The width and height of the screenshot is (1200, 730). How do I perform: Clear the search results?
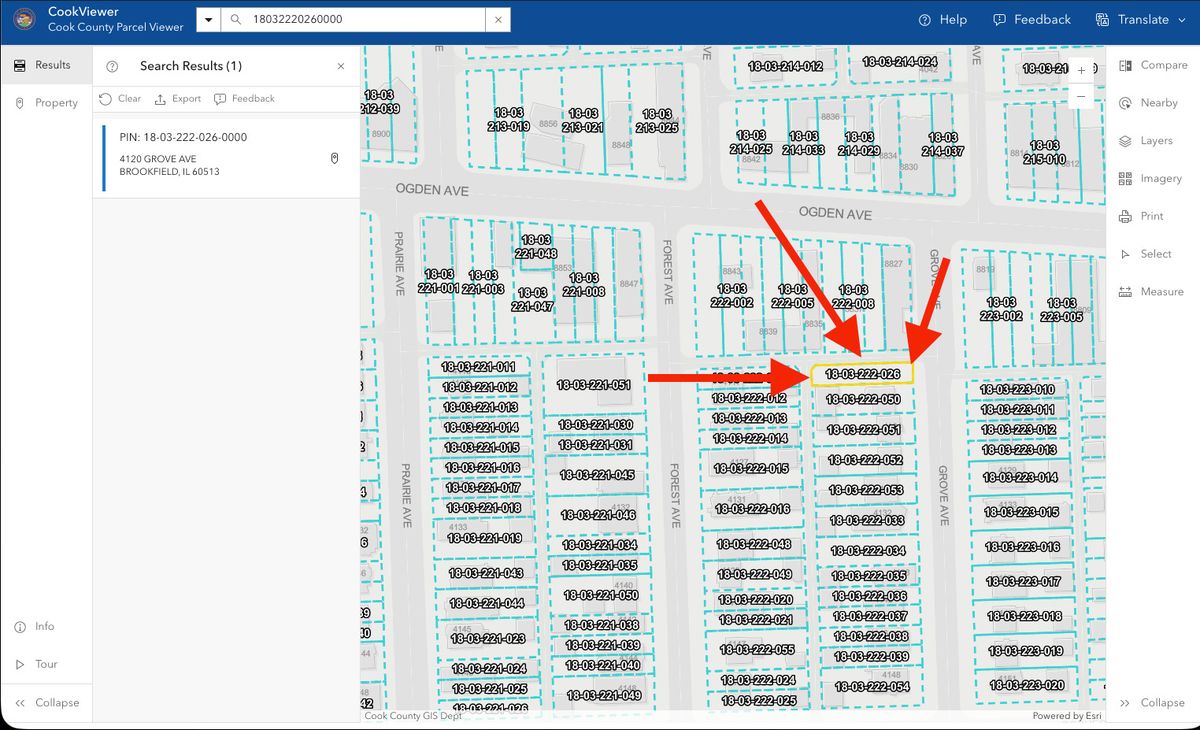tap(120, 99)
